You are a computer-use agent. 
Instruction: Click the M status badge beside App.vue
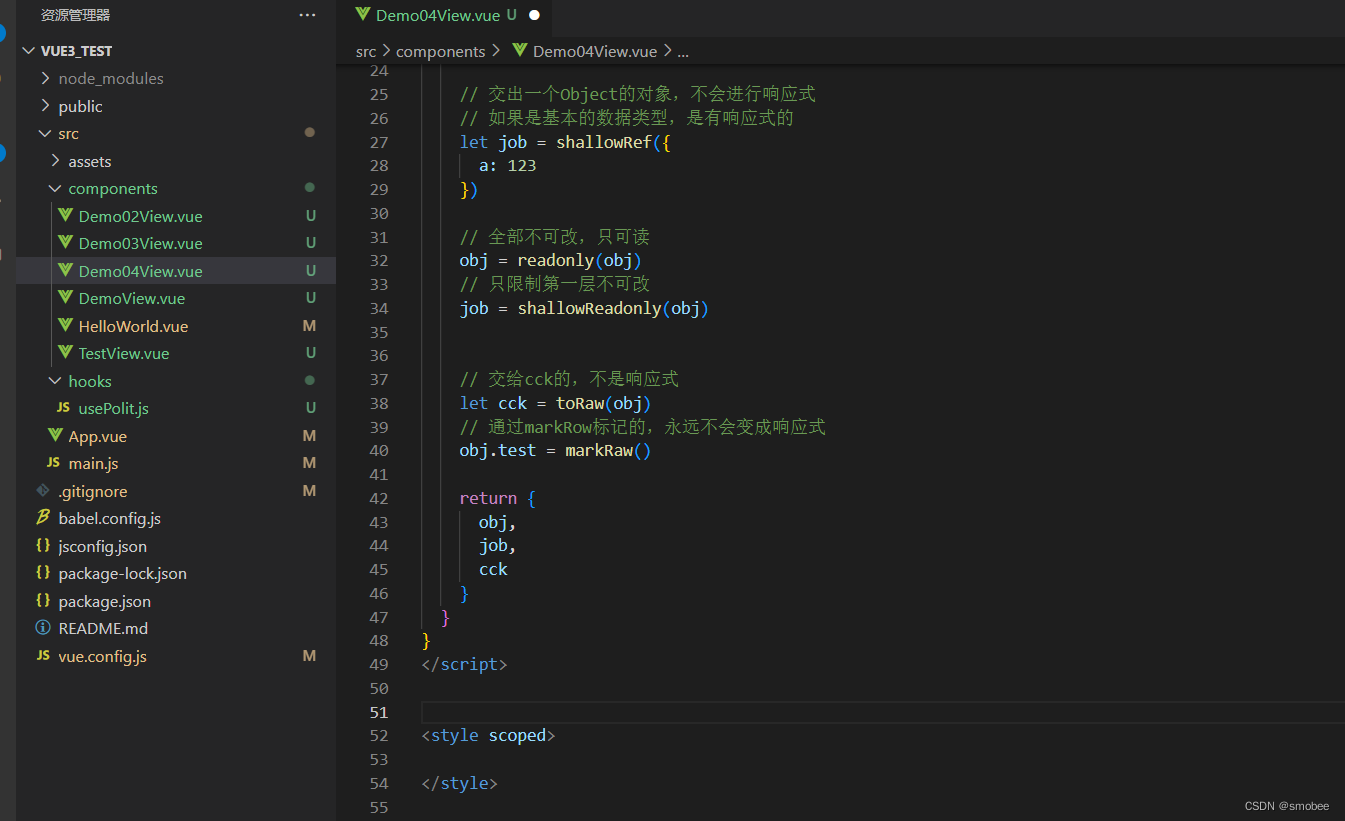click(x=309, y=436)
